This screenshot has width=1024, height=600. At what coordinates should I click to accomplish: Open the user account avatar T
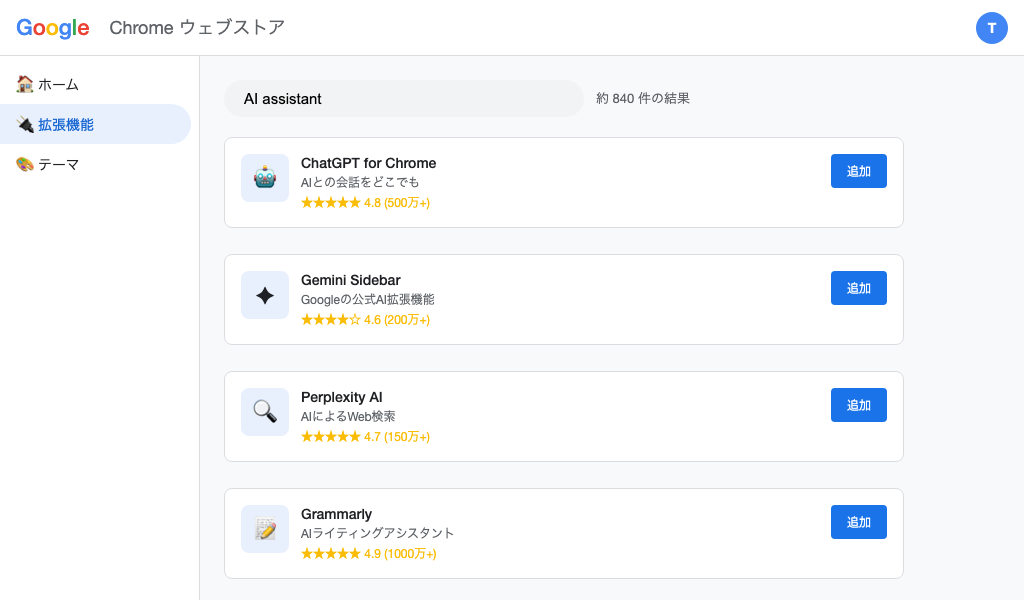click(992, 28)
